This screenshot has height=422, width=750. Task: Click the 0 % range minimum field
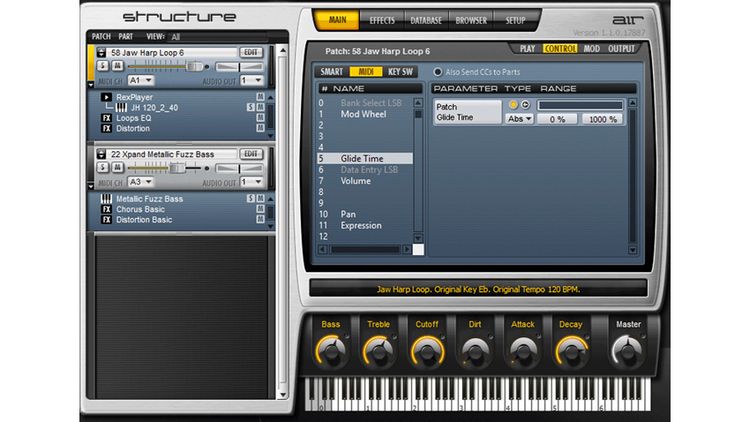pos(557,119)
